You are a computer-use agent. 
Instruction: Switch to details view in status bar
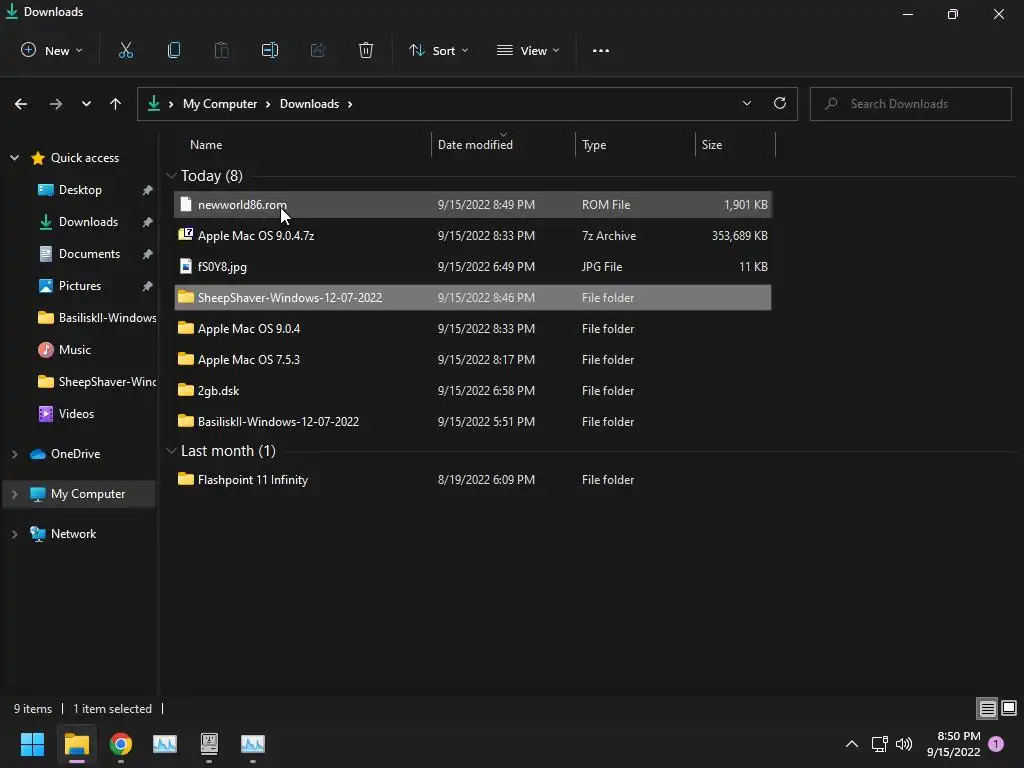point(987,708)
